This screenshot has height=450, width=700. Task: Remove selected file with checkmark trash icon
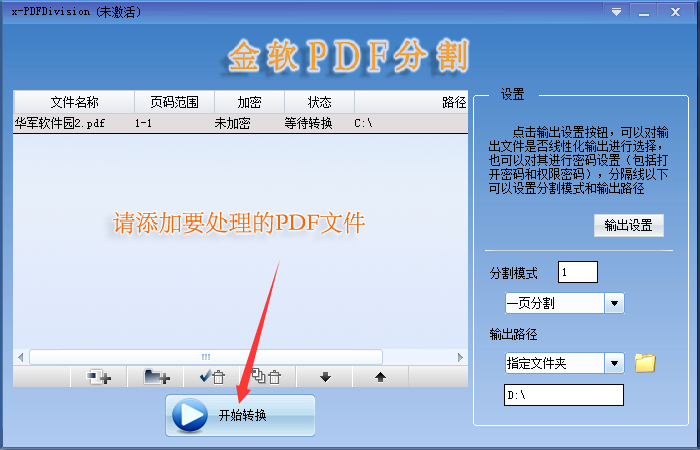pos(212,377)
